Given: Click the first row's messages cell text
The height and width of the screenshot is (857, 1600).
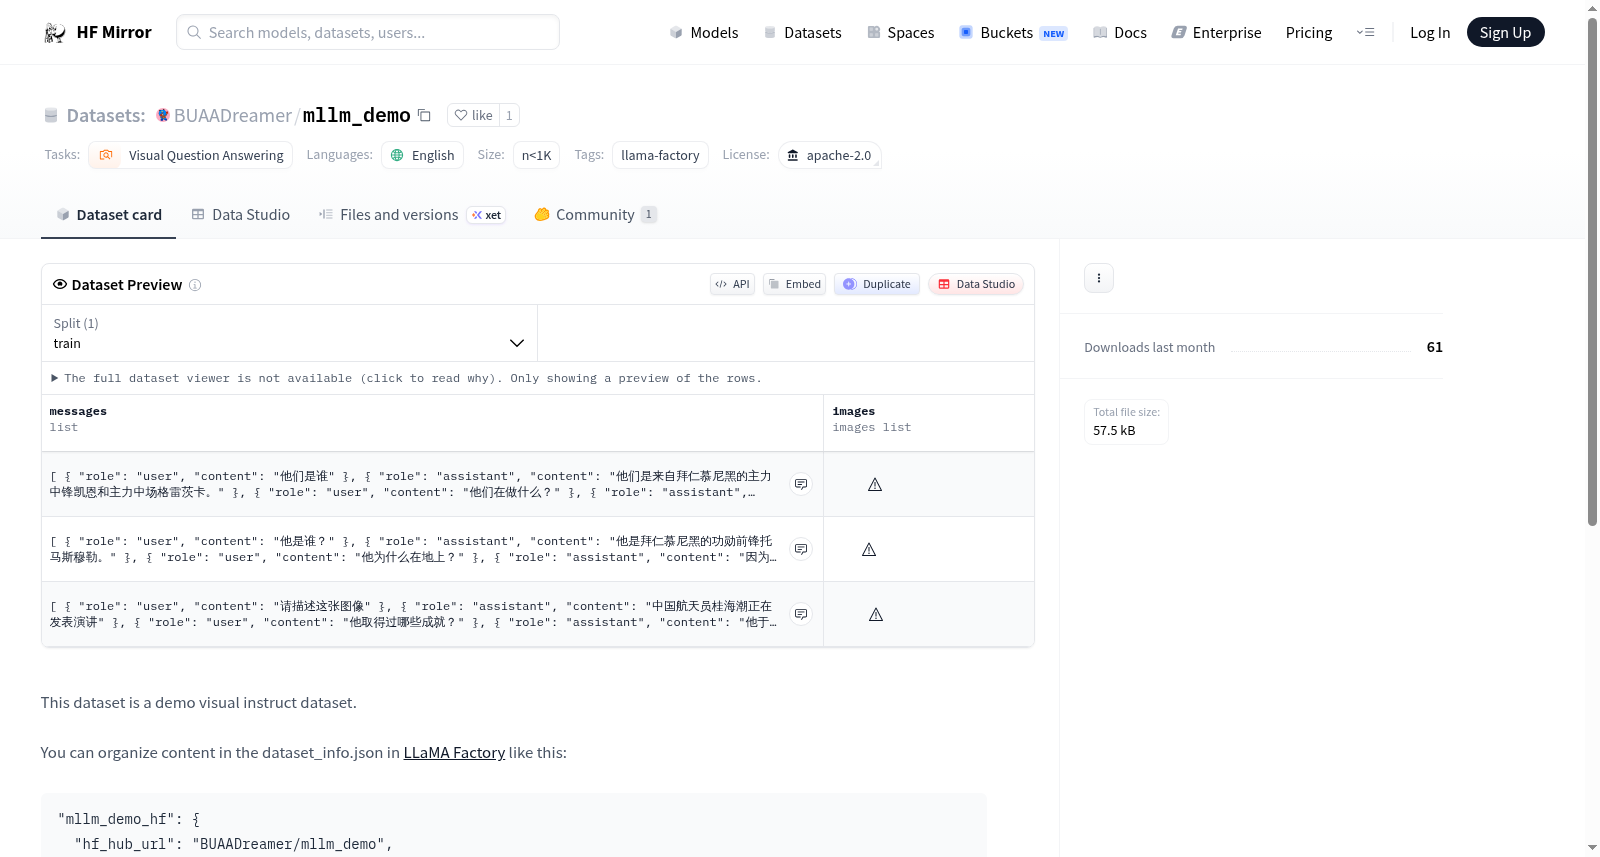Looking at the screenshot, I should (x=412, y=484).
